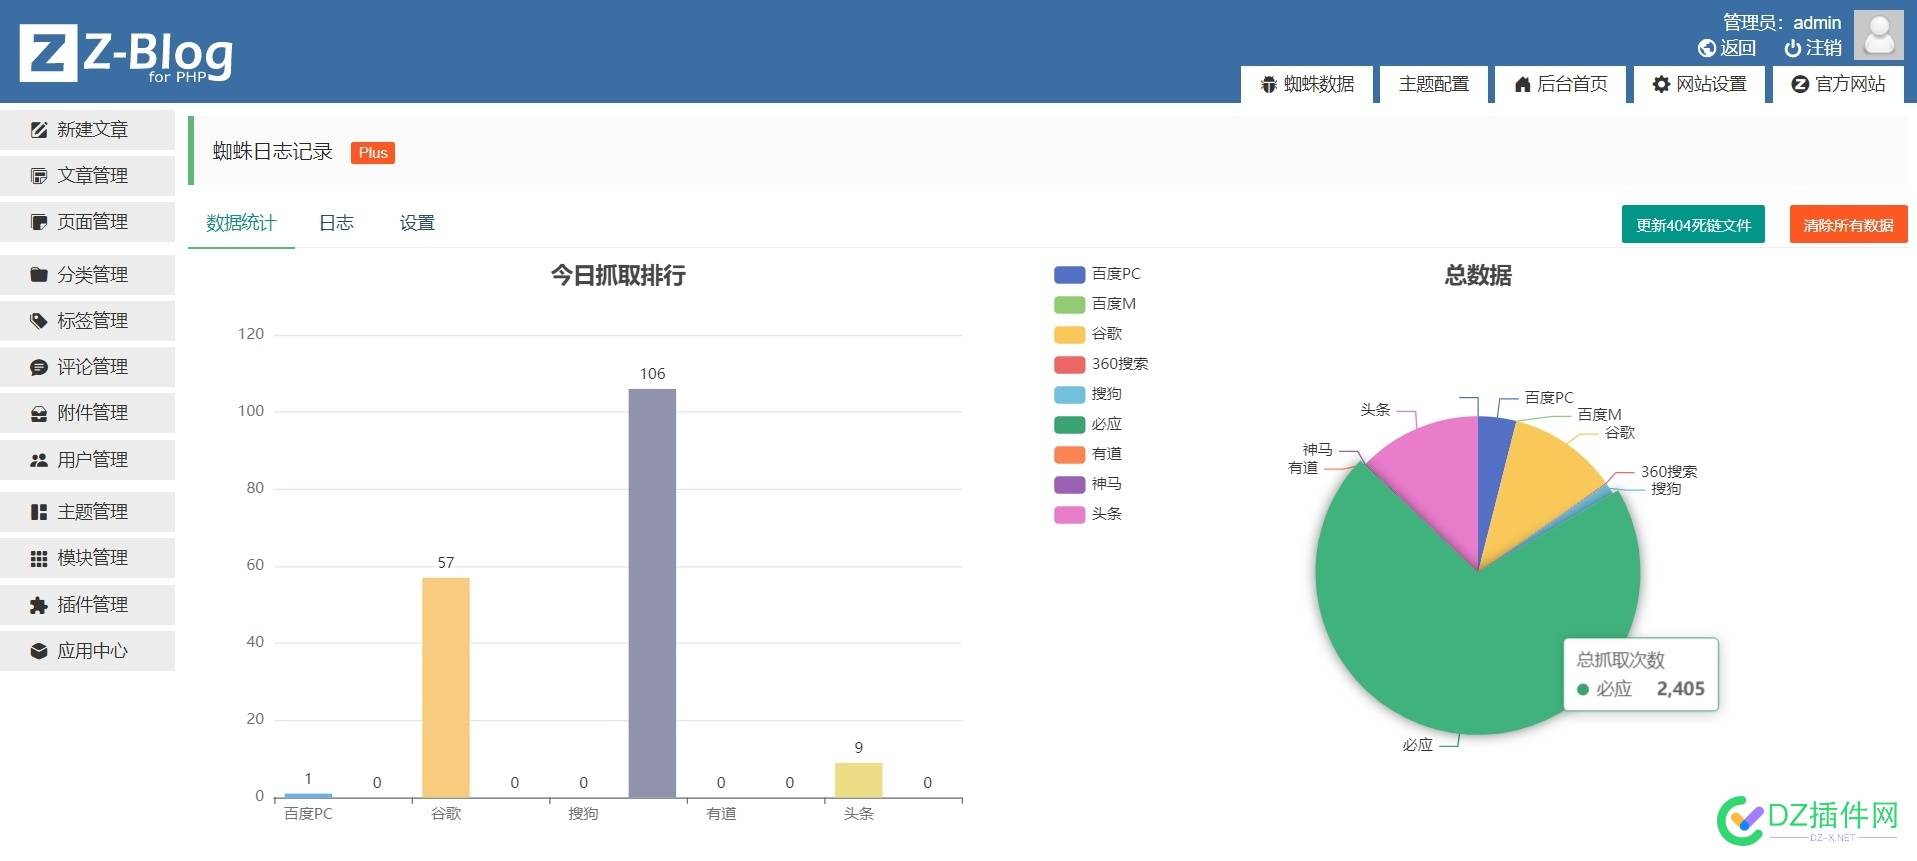Screen dimensions: 1917x861
Task: Open 文章管理 in the sidebar
Action: (88, 176)
